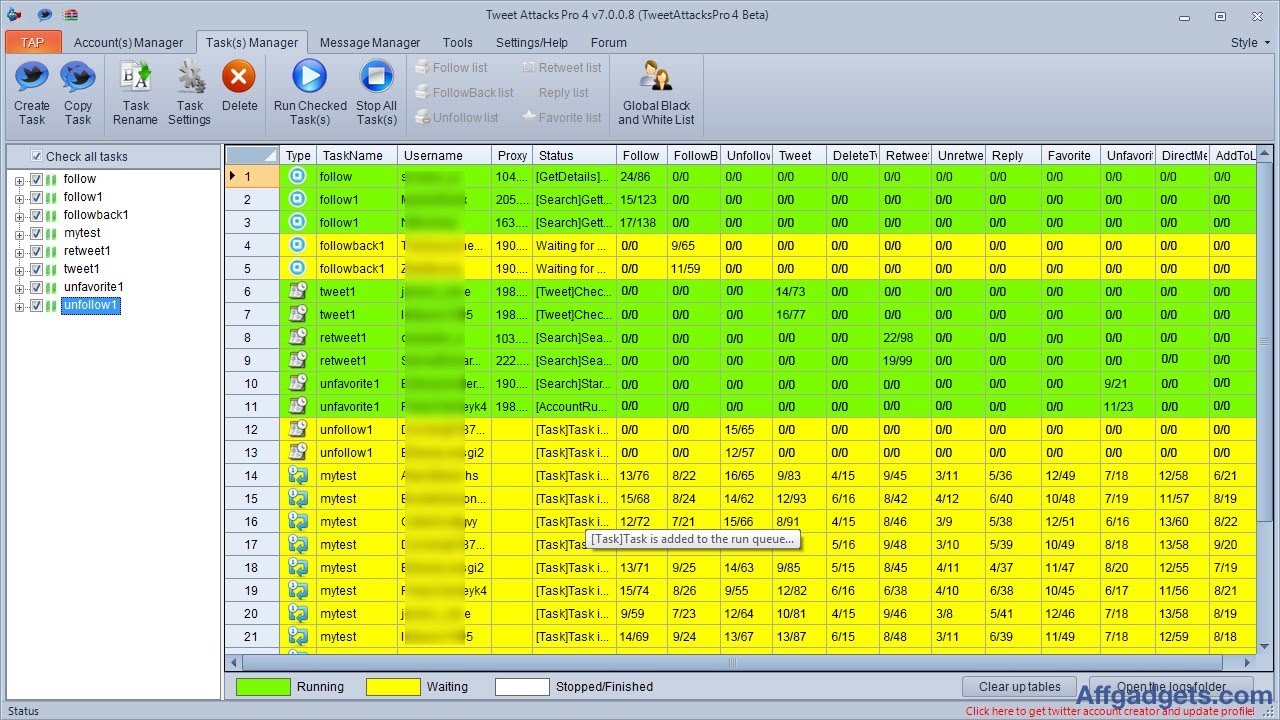
Task: Uncheck the follow1 task checkbox
Action: (36, 197)
